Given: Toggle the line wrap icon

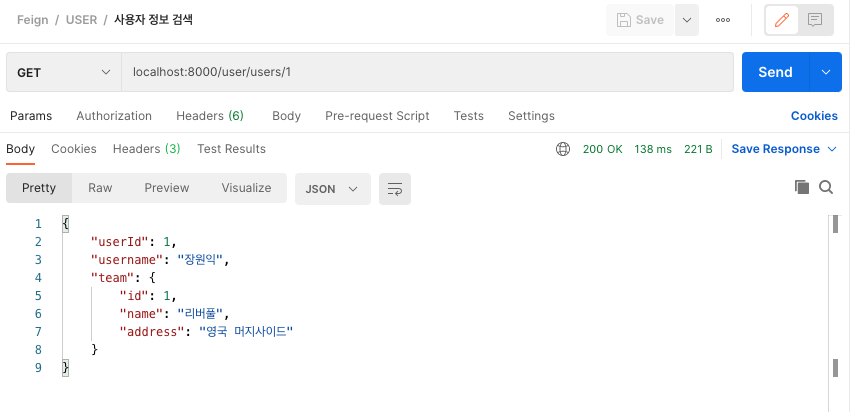Looking at the screenshot, I should [395, 189].
